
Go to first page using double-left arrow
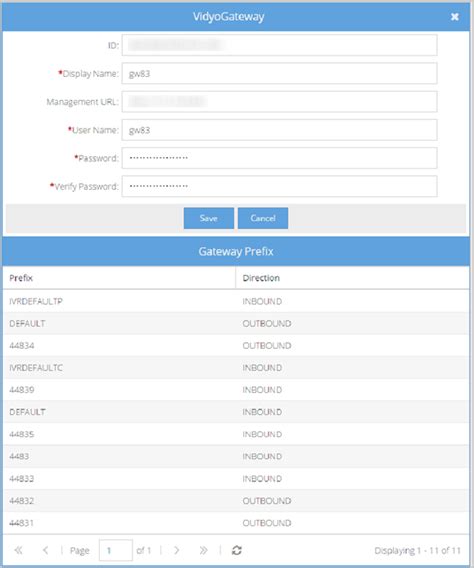pyautogui.click(x=18, y=550)
